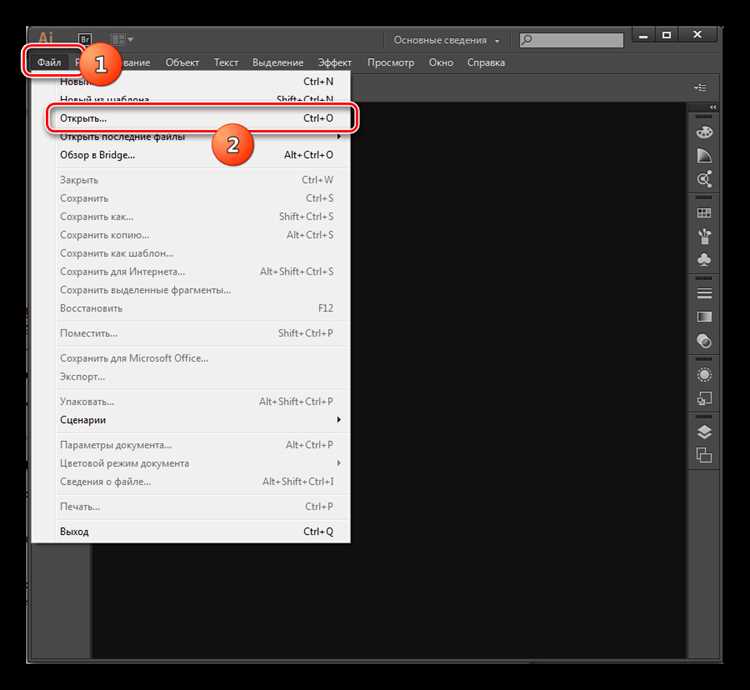Close the Illustrator window
The image size is (750, 690).
[698, 35]
